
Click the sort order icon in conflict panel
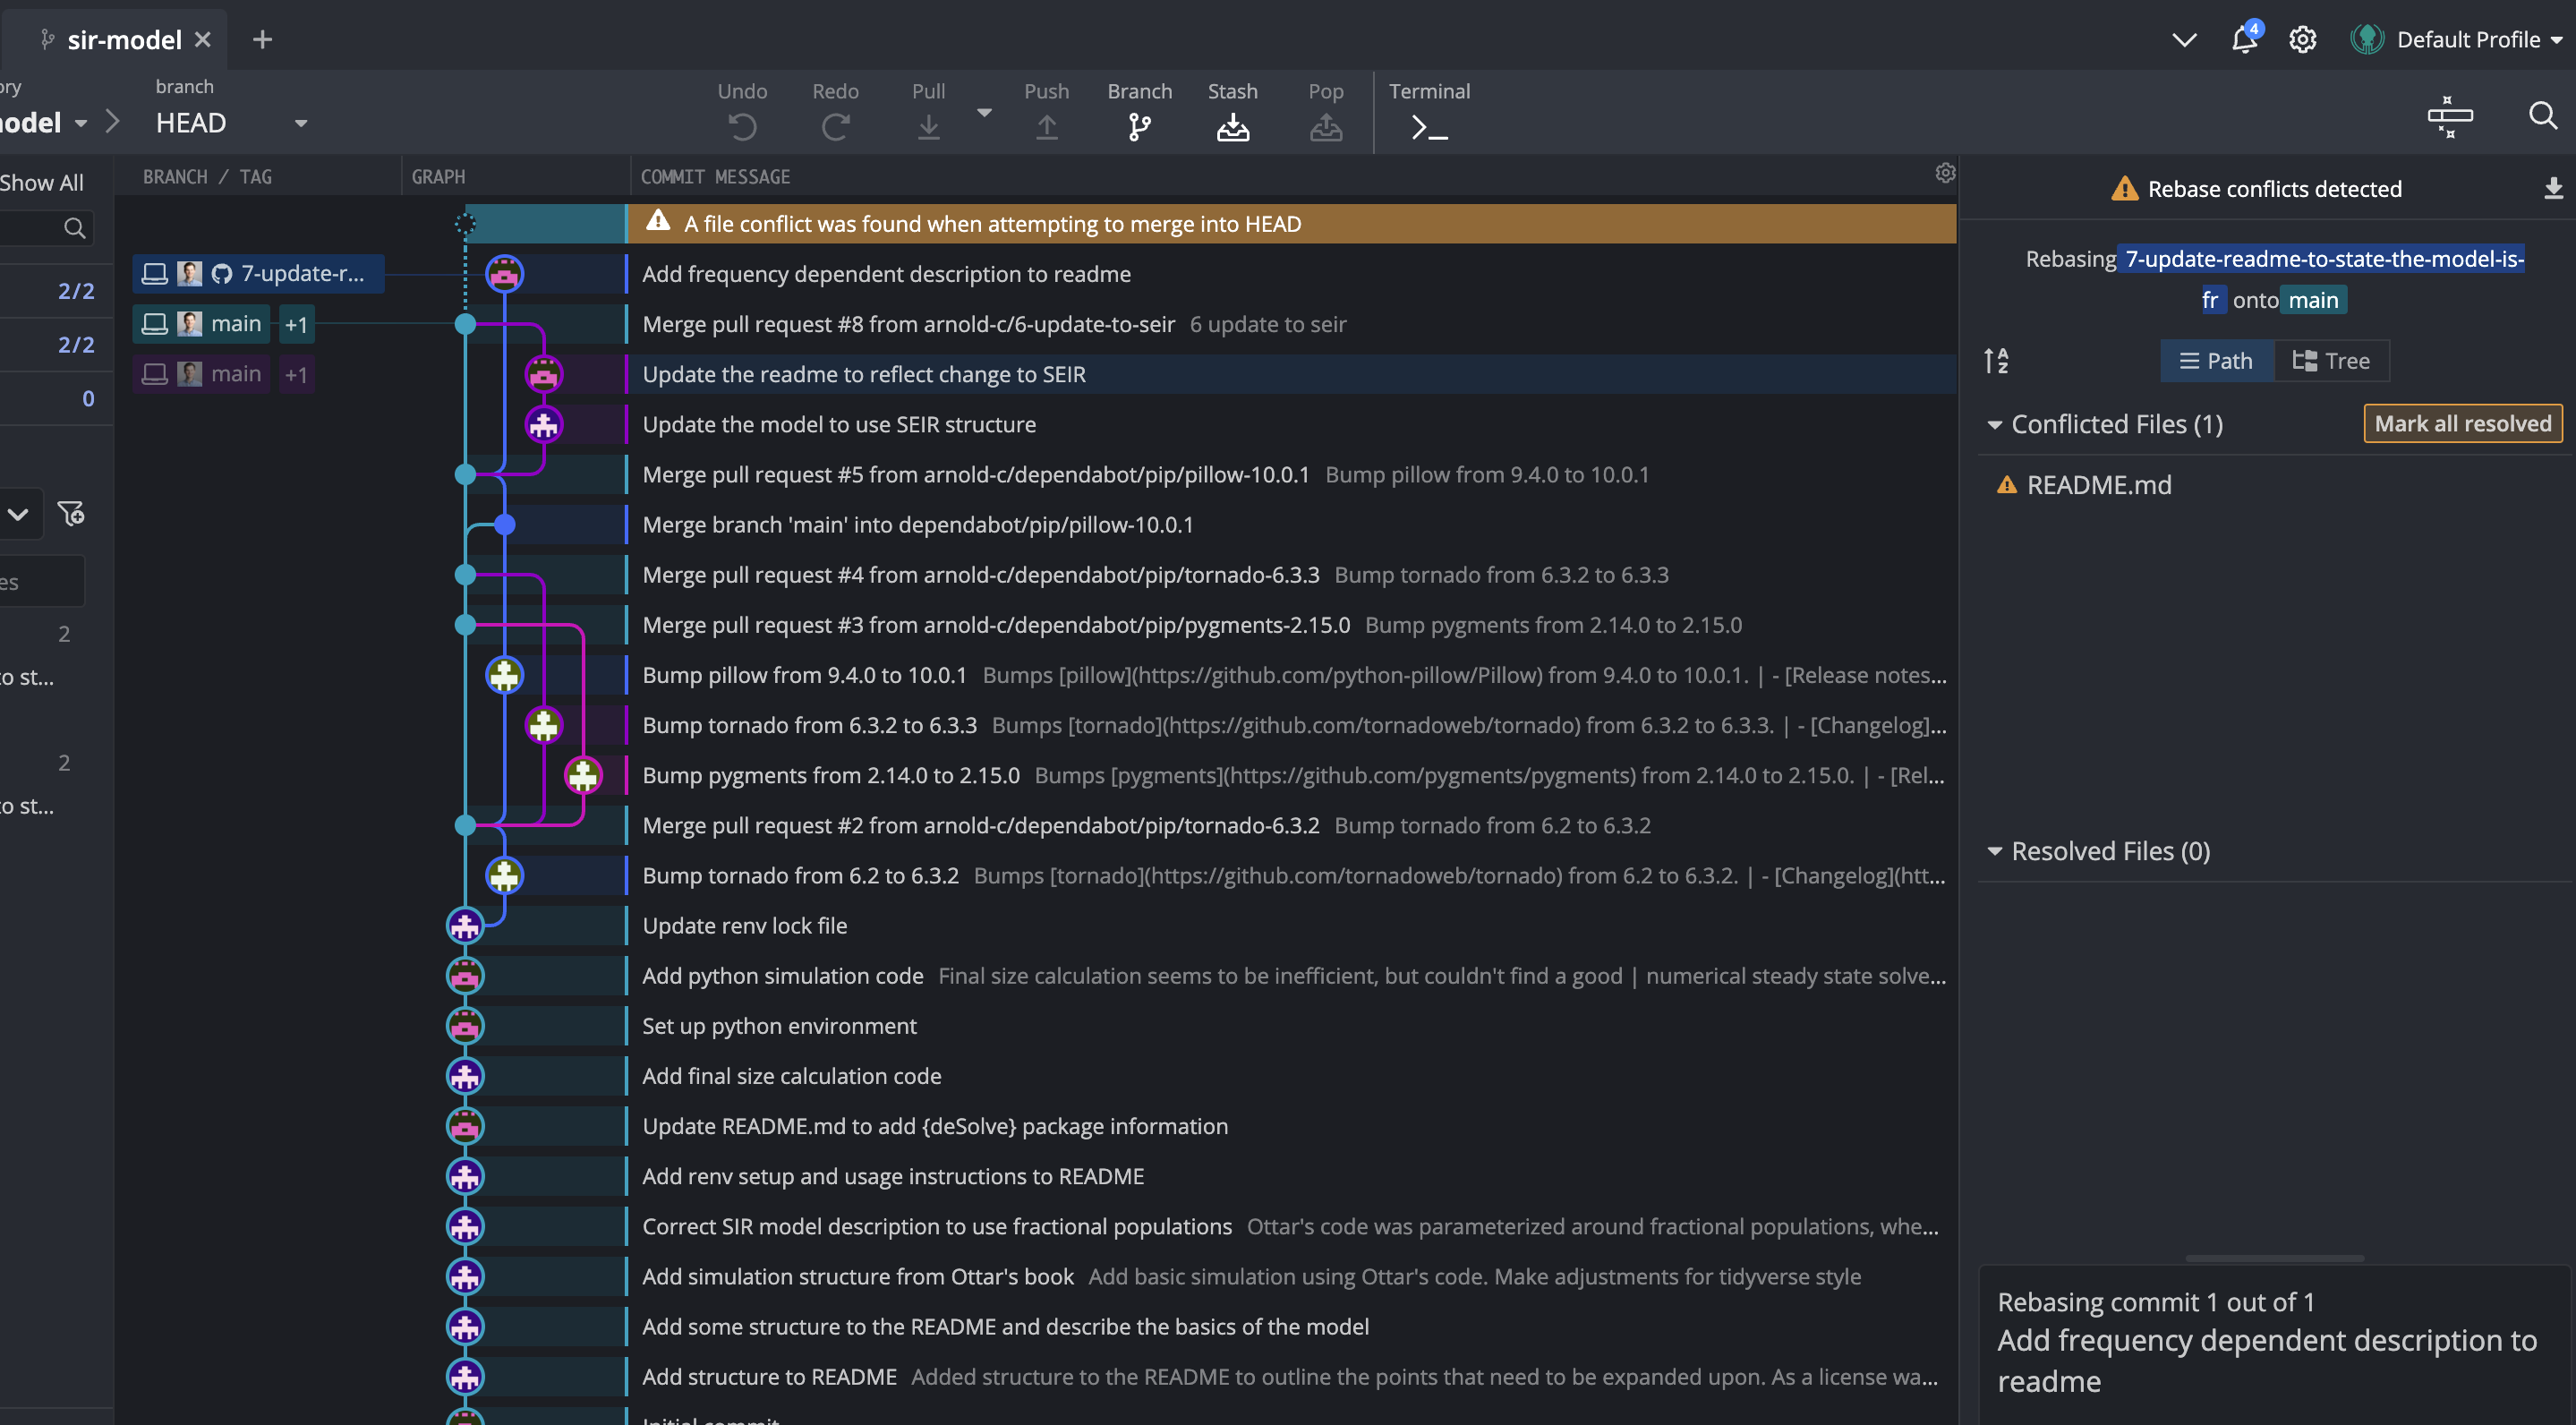pos(1996,361)
